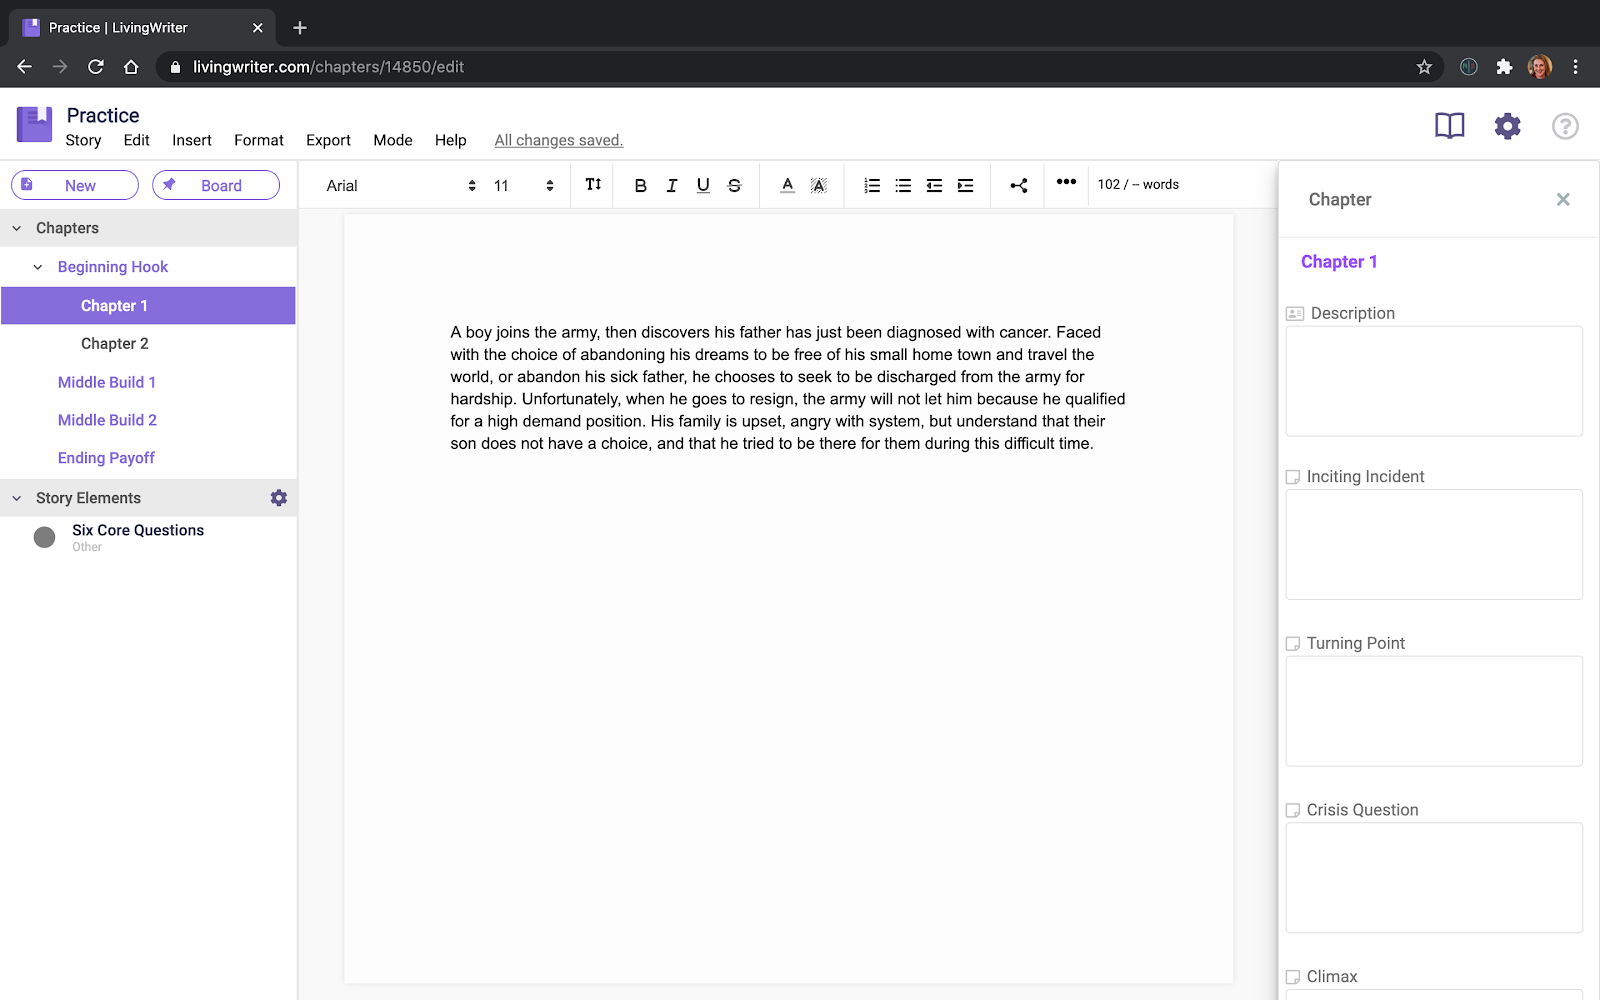
Task: Select Chapter 1 in the sidebar
Action: (x=148, y=306)
